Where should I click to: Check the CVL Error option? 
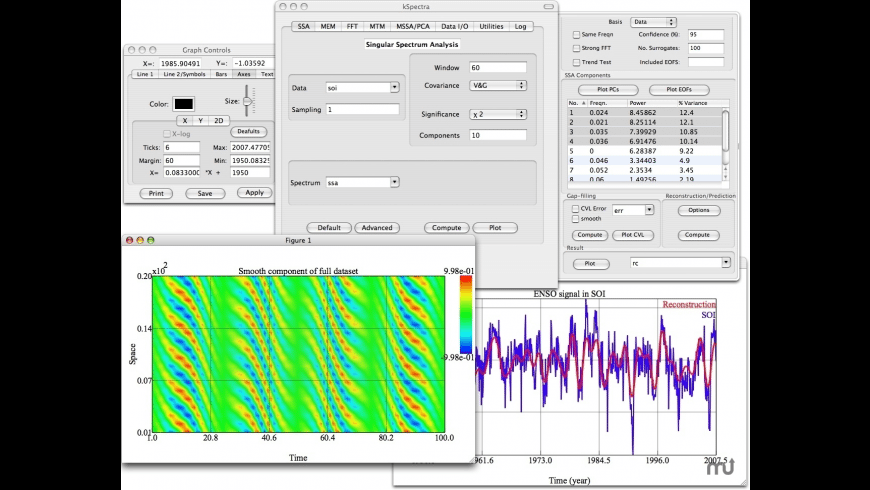tap(573, 208)
